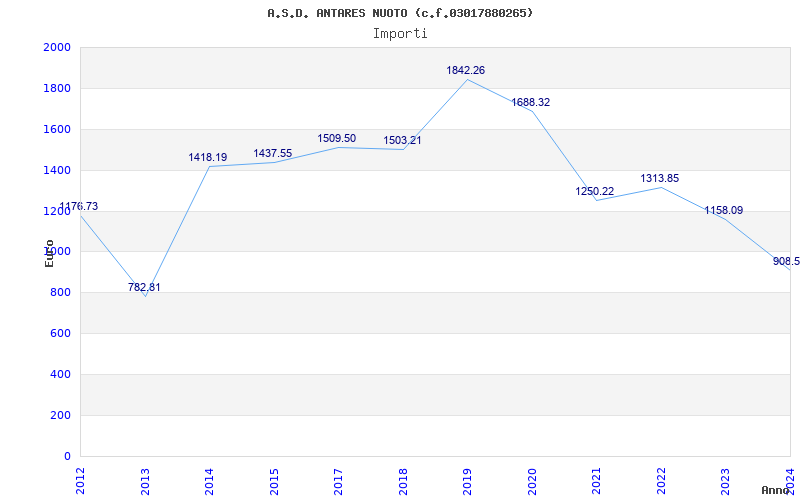800x500 pixels.
Task: Click the x-axis year label 2021
Action: (x=596, y=481)
